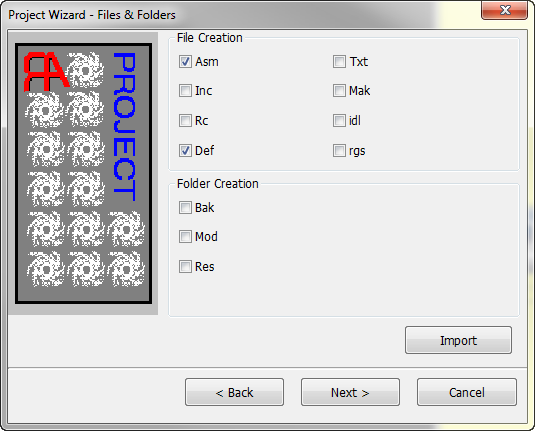Proceed with the Next button
The height and width of the screenshot is (431, 535).
[350, 392]
